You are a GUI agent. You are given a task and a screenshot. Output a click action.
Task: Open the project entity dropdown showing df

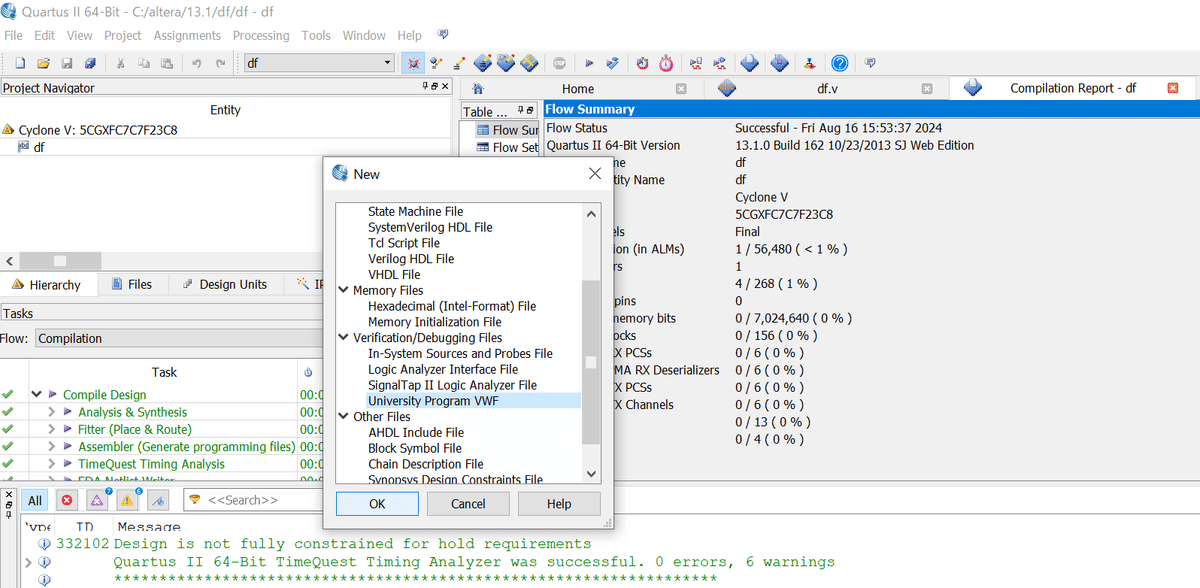tap(319, 63)
